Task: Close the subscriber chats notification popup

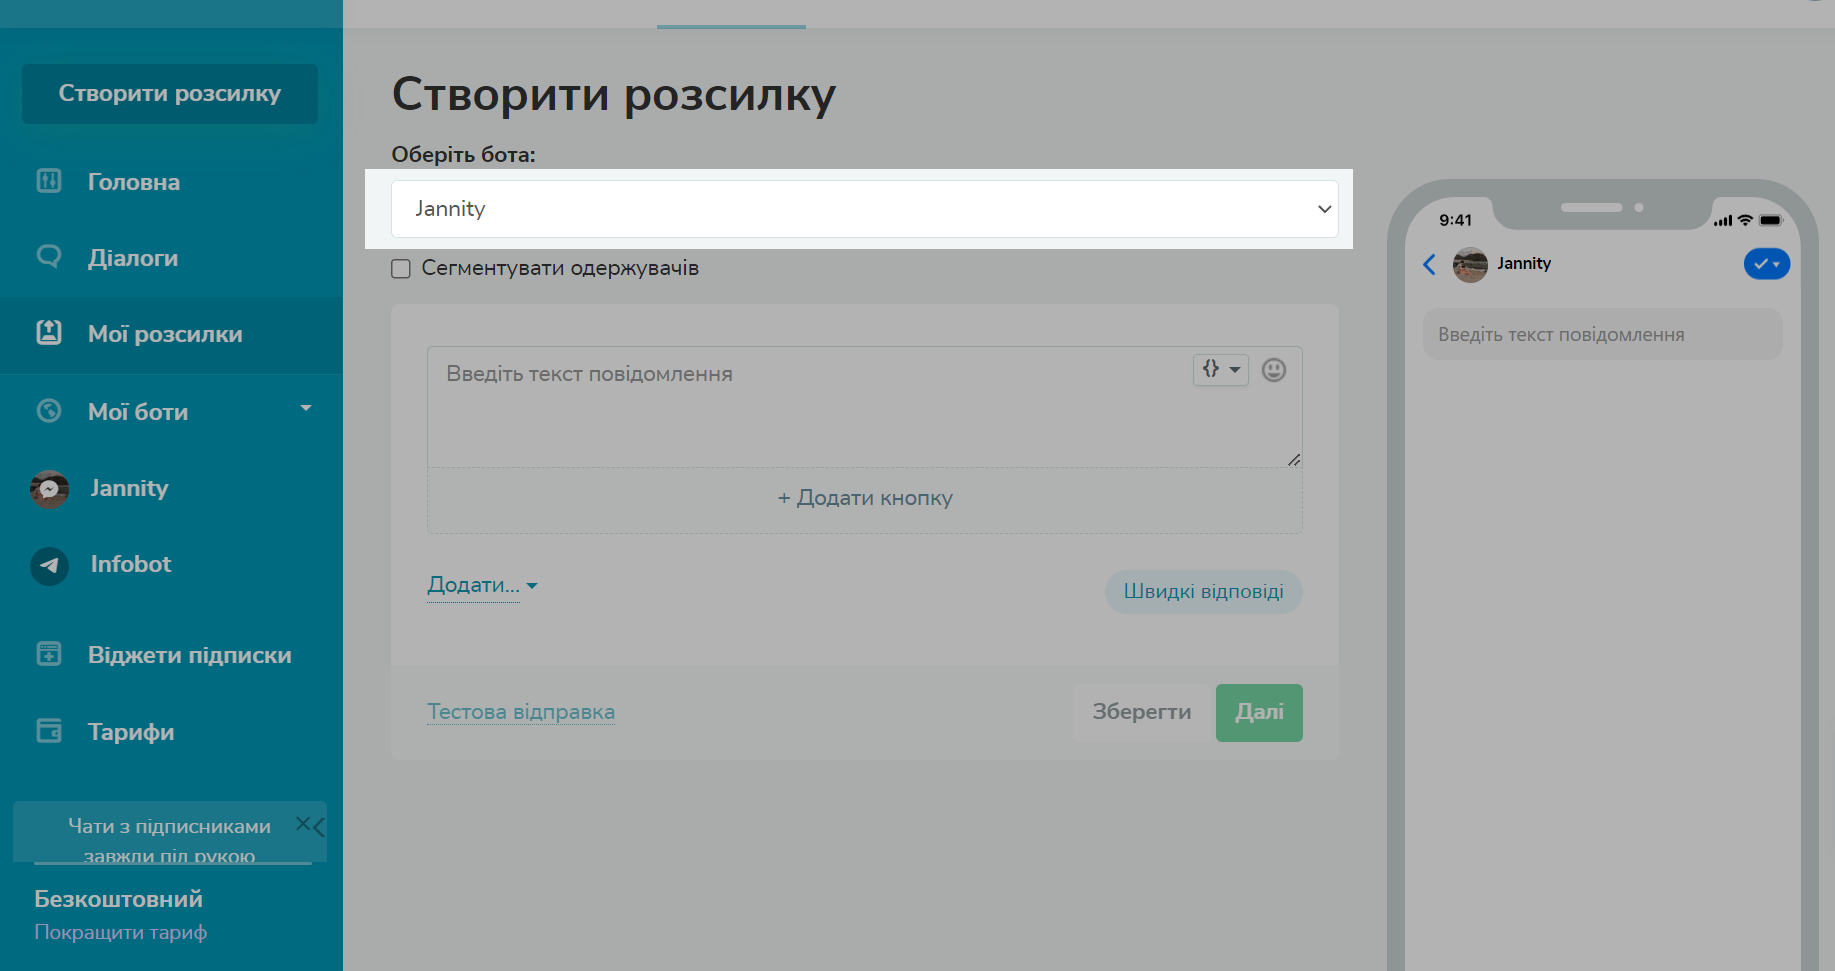Action: (302, 824)
